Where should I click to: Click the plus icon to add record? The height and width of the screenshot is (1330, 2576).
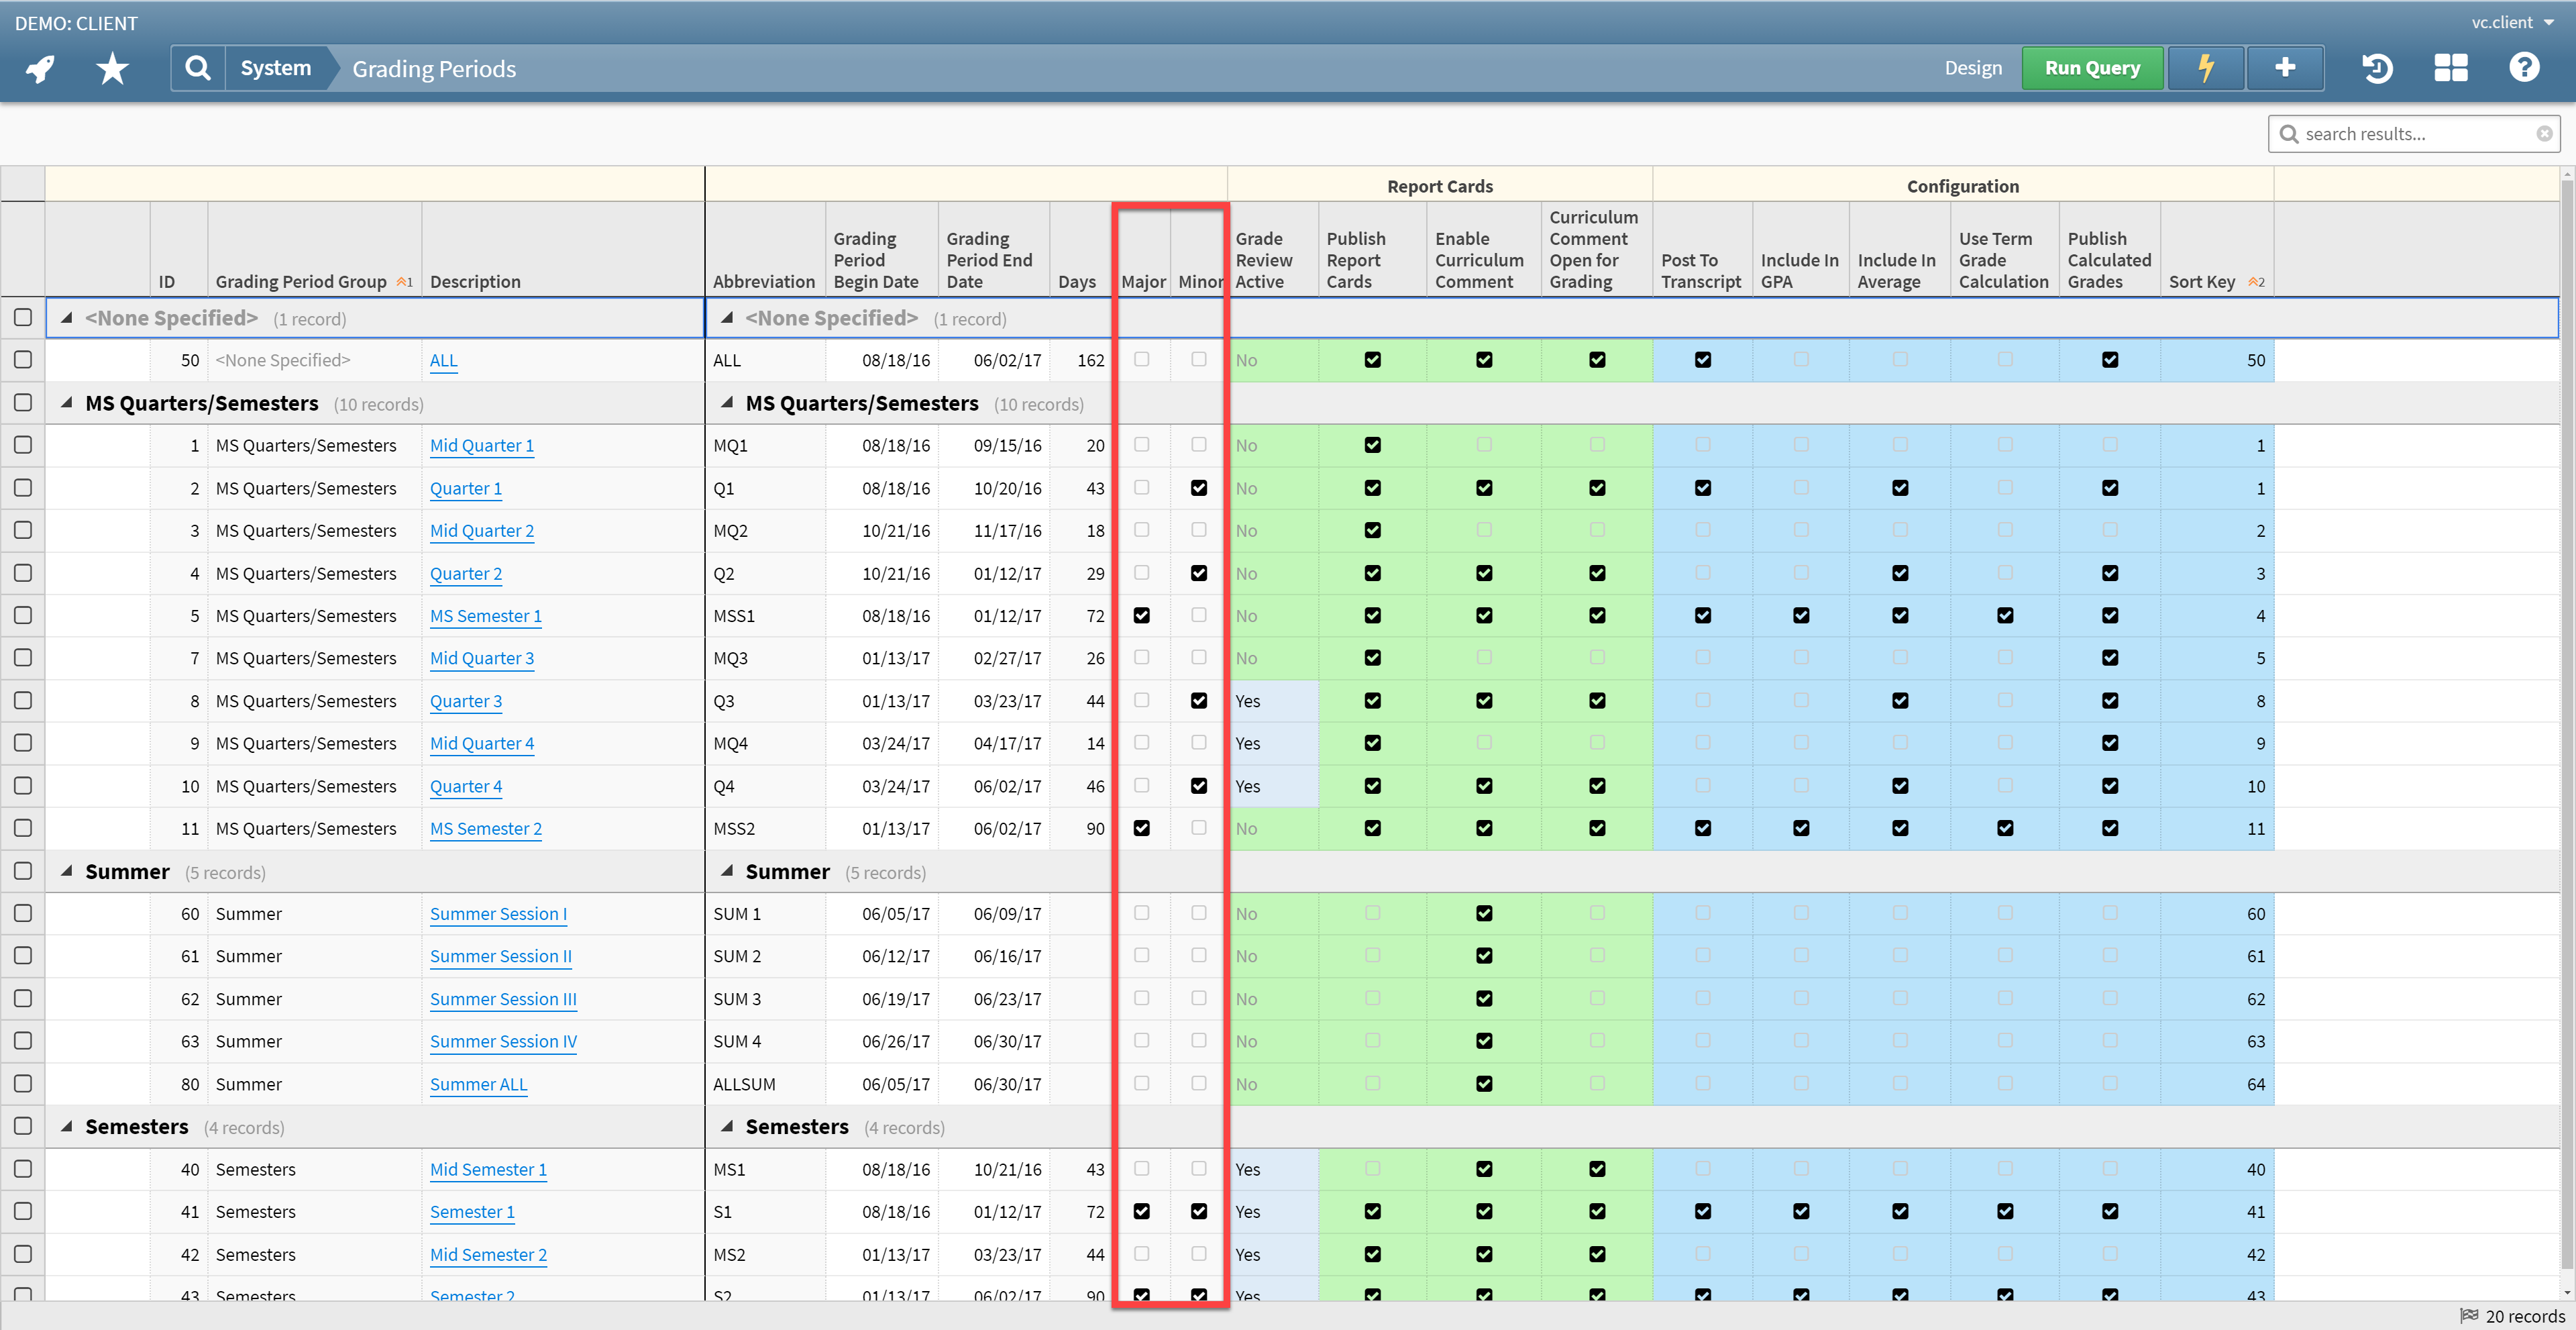point(2284,68)
